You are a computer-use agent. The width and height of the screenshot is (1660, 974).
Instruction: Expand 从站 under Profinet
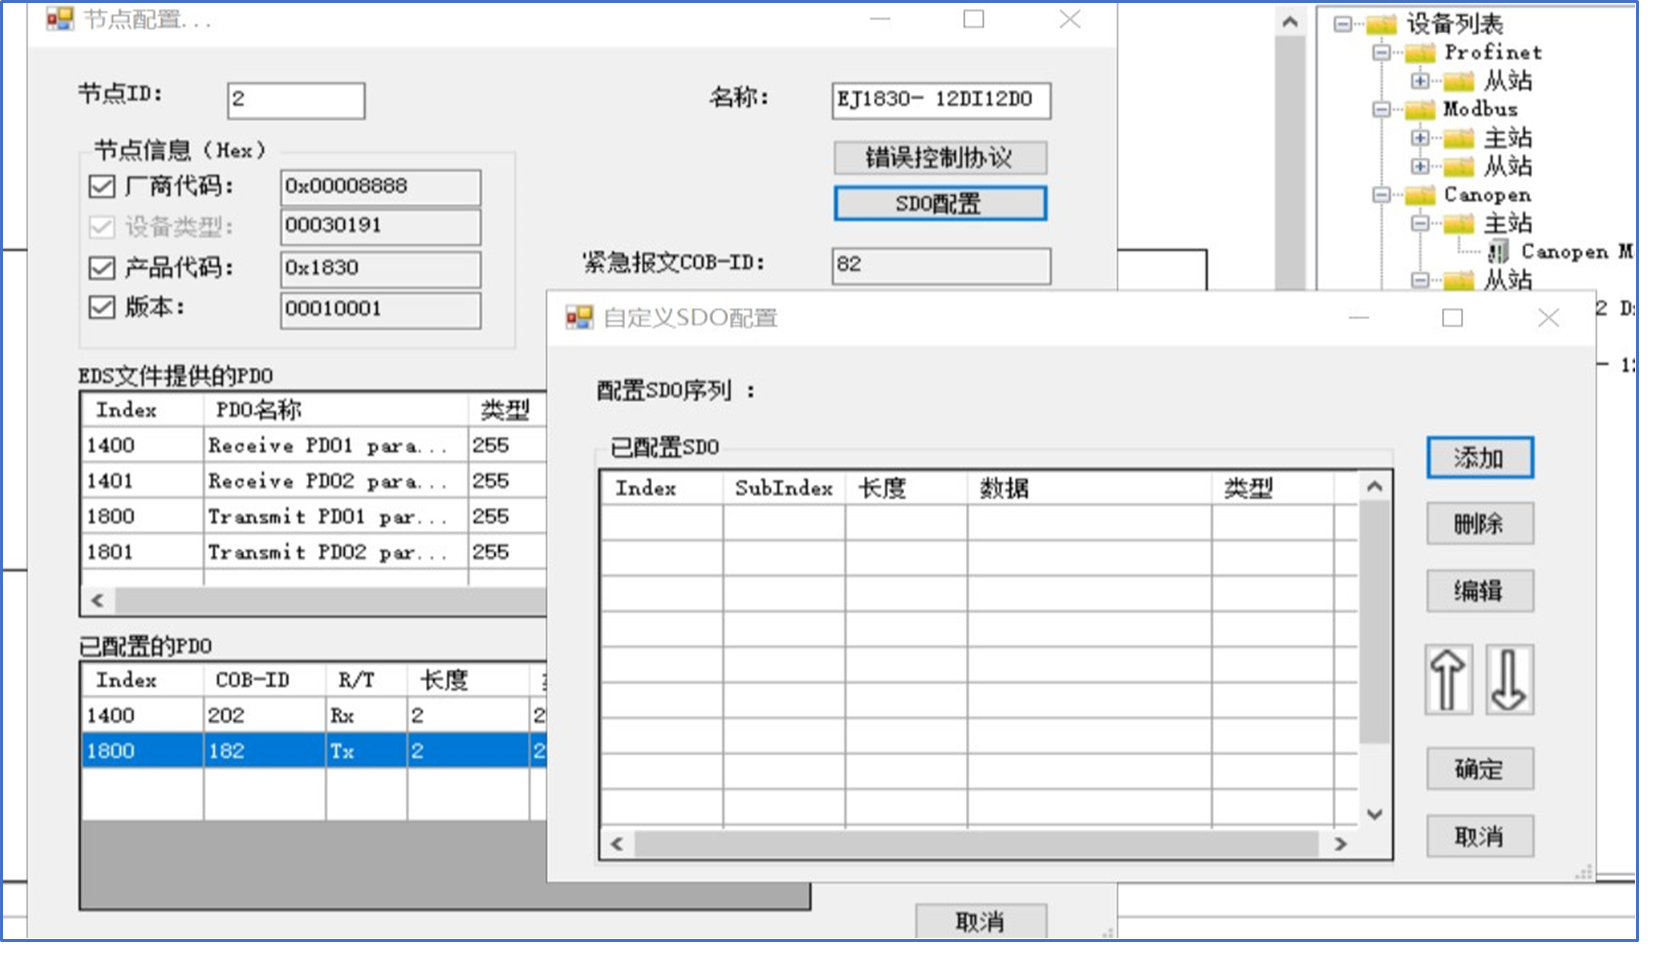click(x=1420, y=80)
